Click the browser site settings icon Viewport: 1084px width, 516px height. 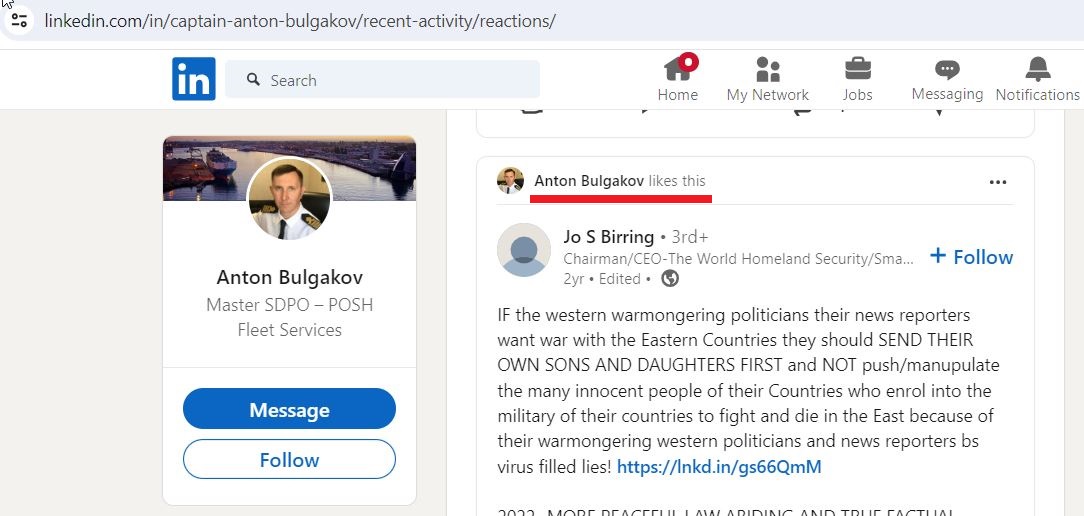(x=19, y=20)
